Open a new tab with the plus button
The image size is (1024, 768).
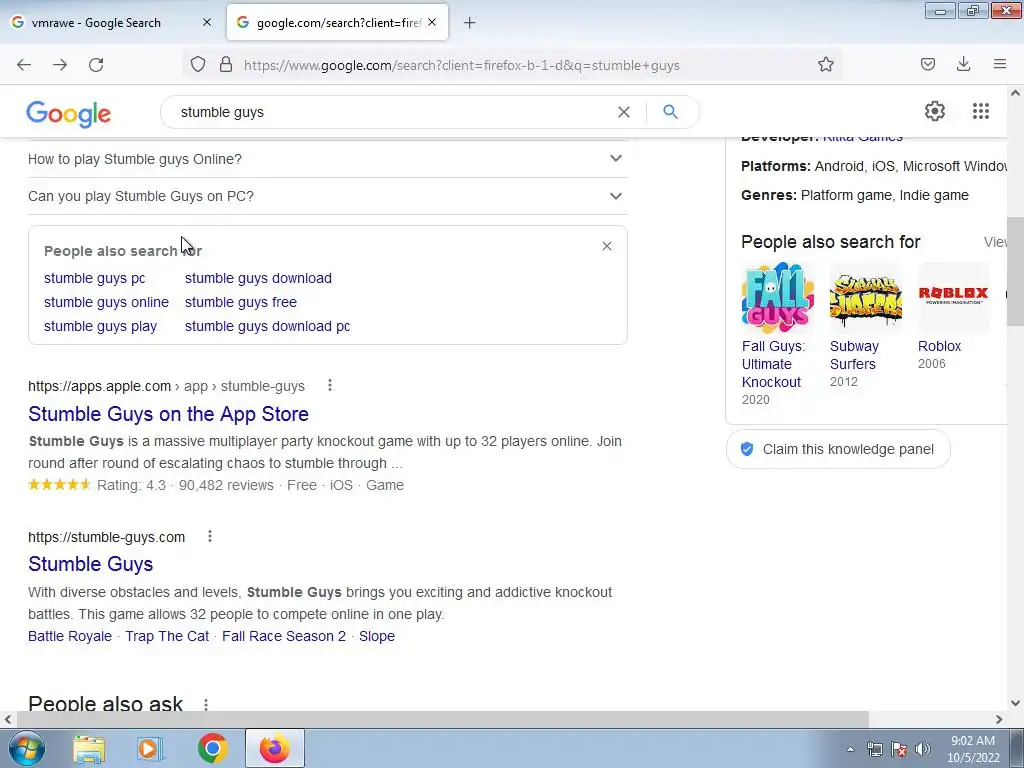coord(470,23)
